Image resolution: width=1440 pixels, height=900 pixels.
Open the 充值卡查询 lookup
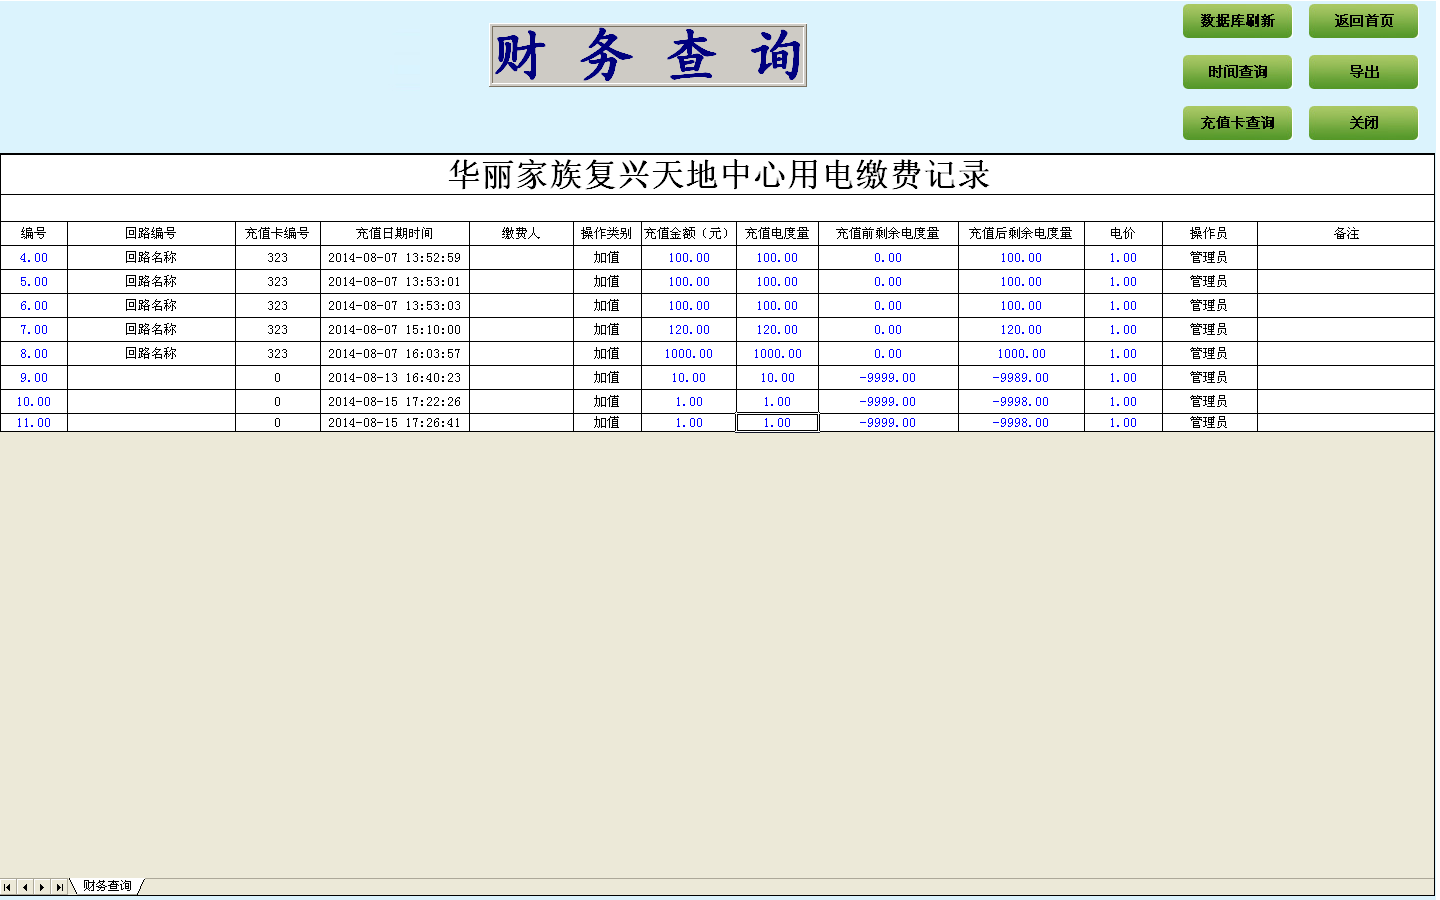click(x=1237, y=123)
